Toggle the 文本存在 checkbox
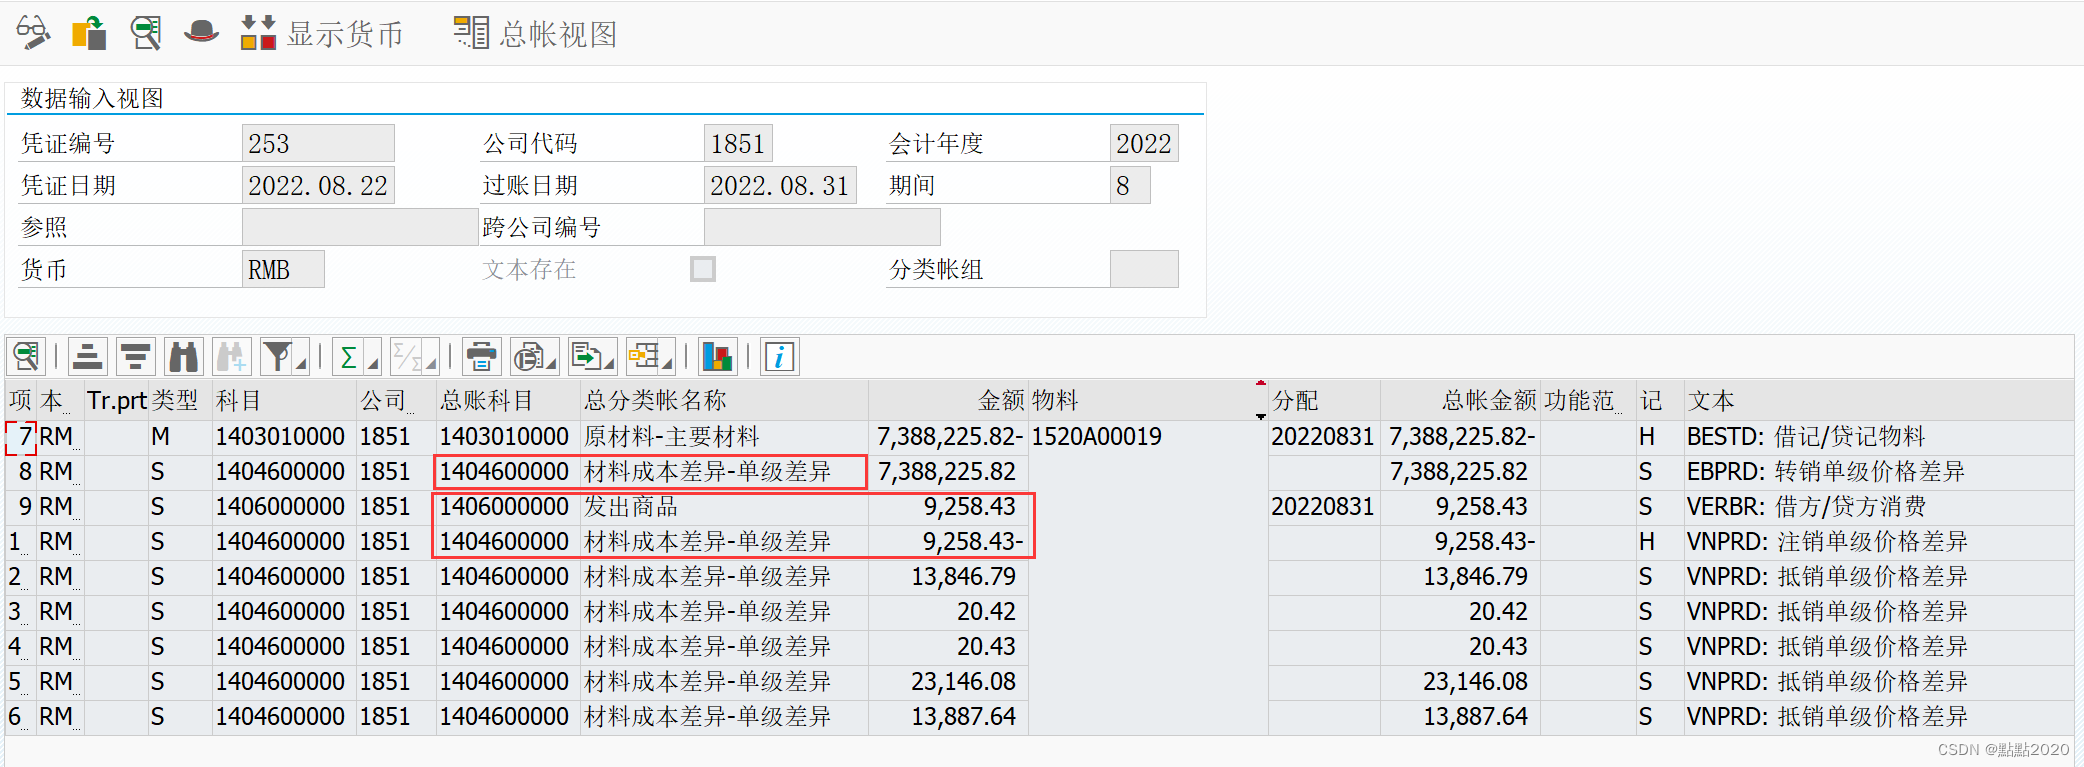The width and height of the screenshot is (2084, 767). pyautogui.click(x=703, y=269)
